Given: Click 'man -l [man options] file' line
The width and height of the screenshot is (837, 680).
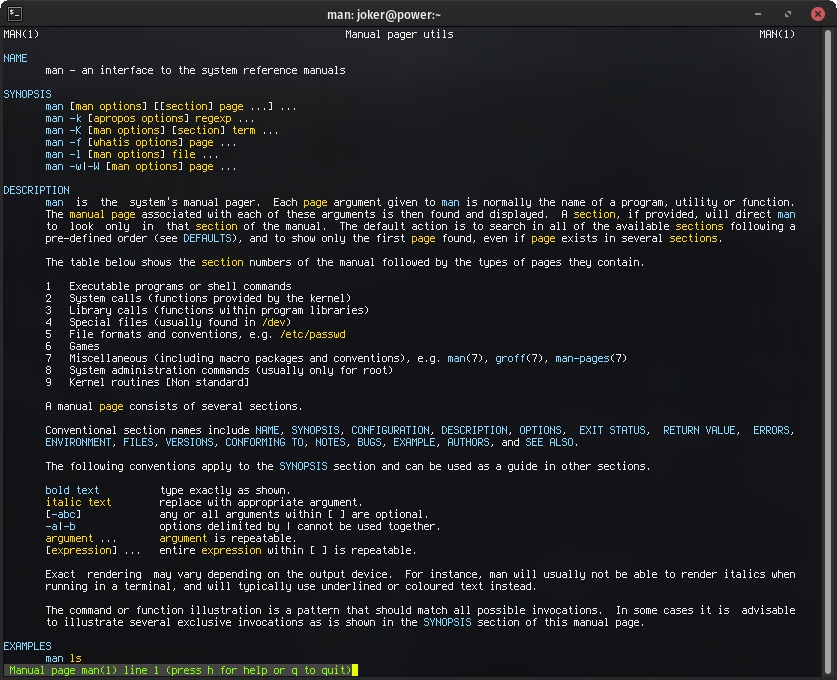Looking at the screenshot, I should click(x=132, y=155).
